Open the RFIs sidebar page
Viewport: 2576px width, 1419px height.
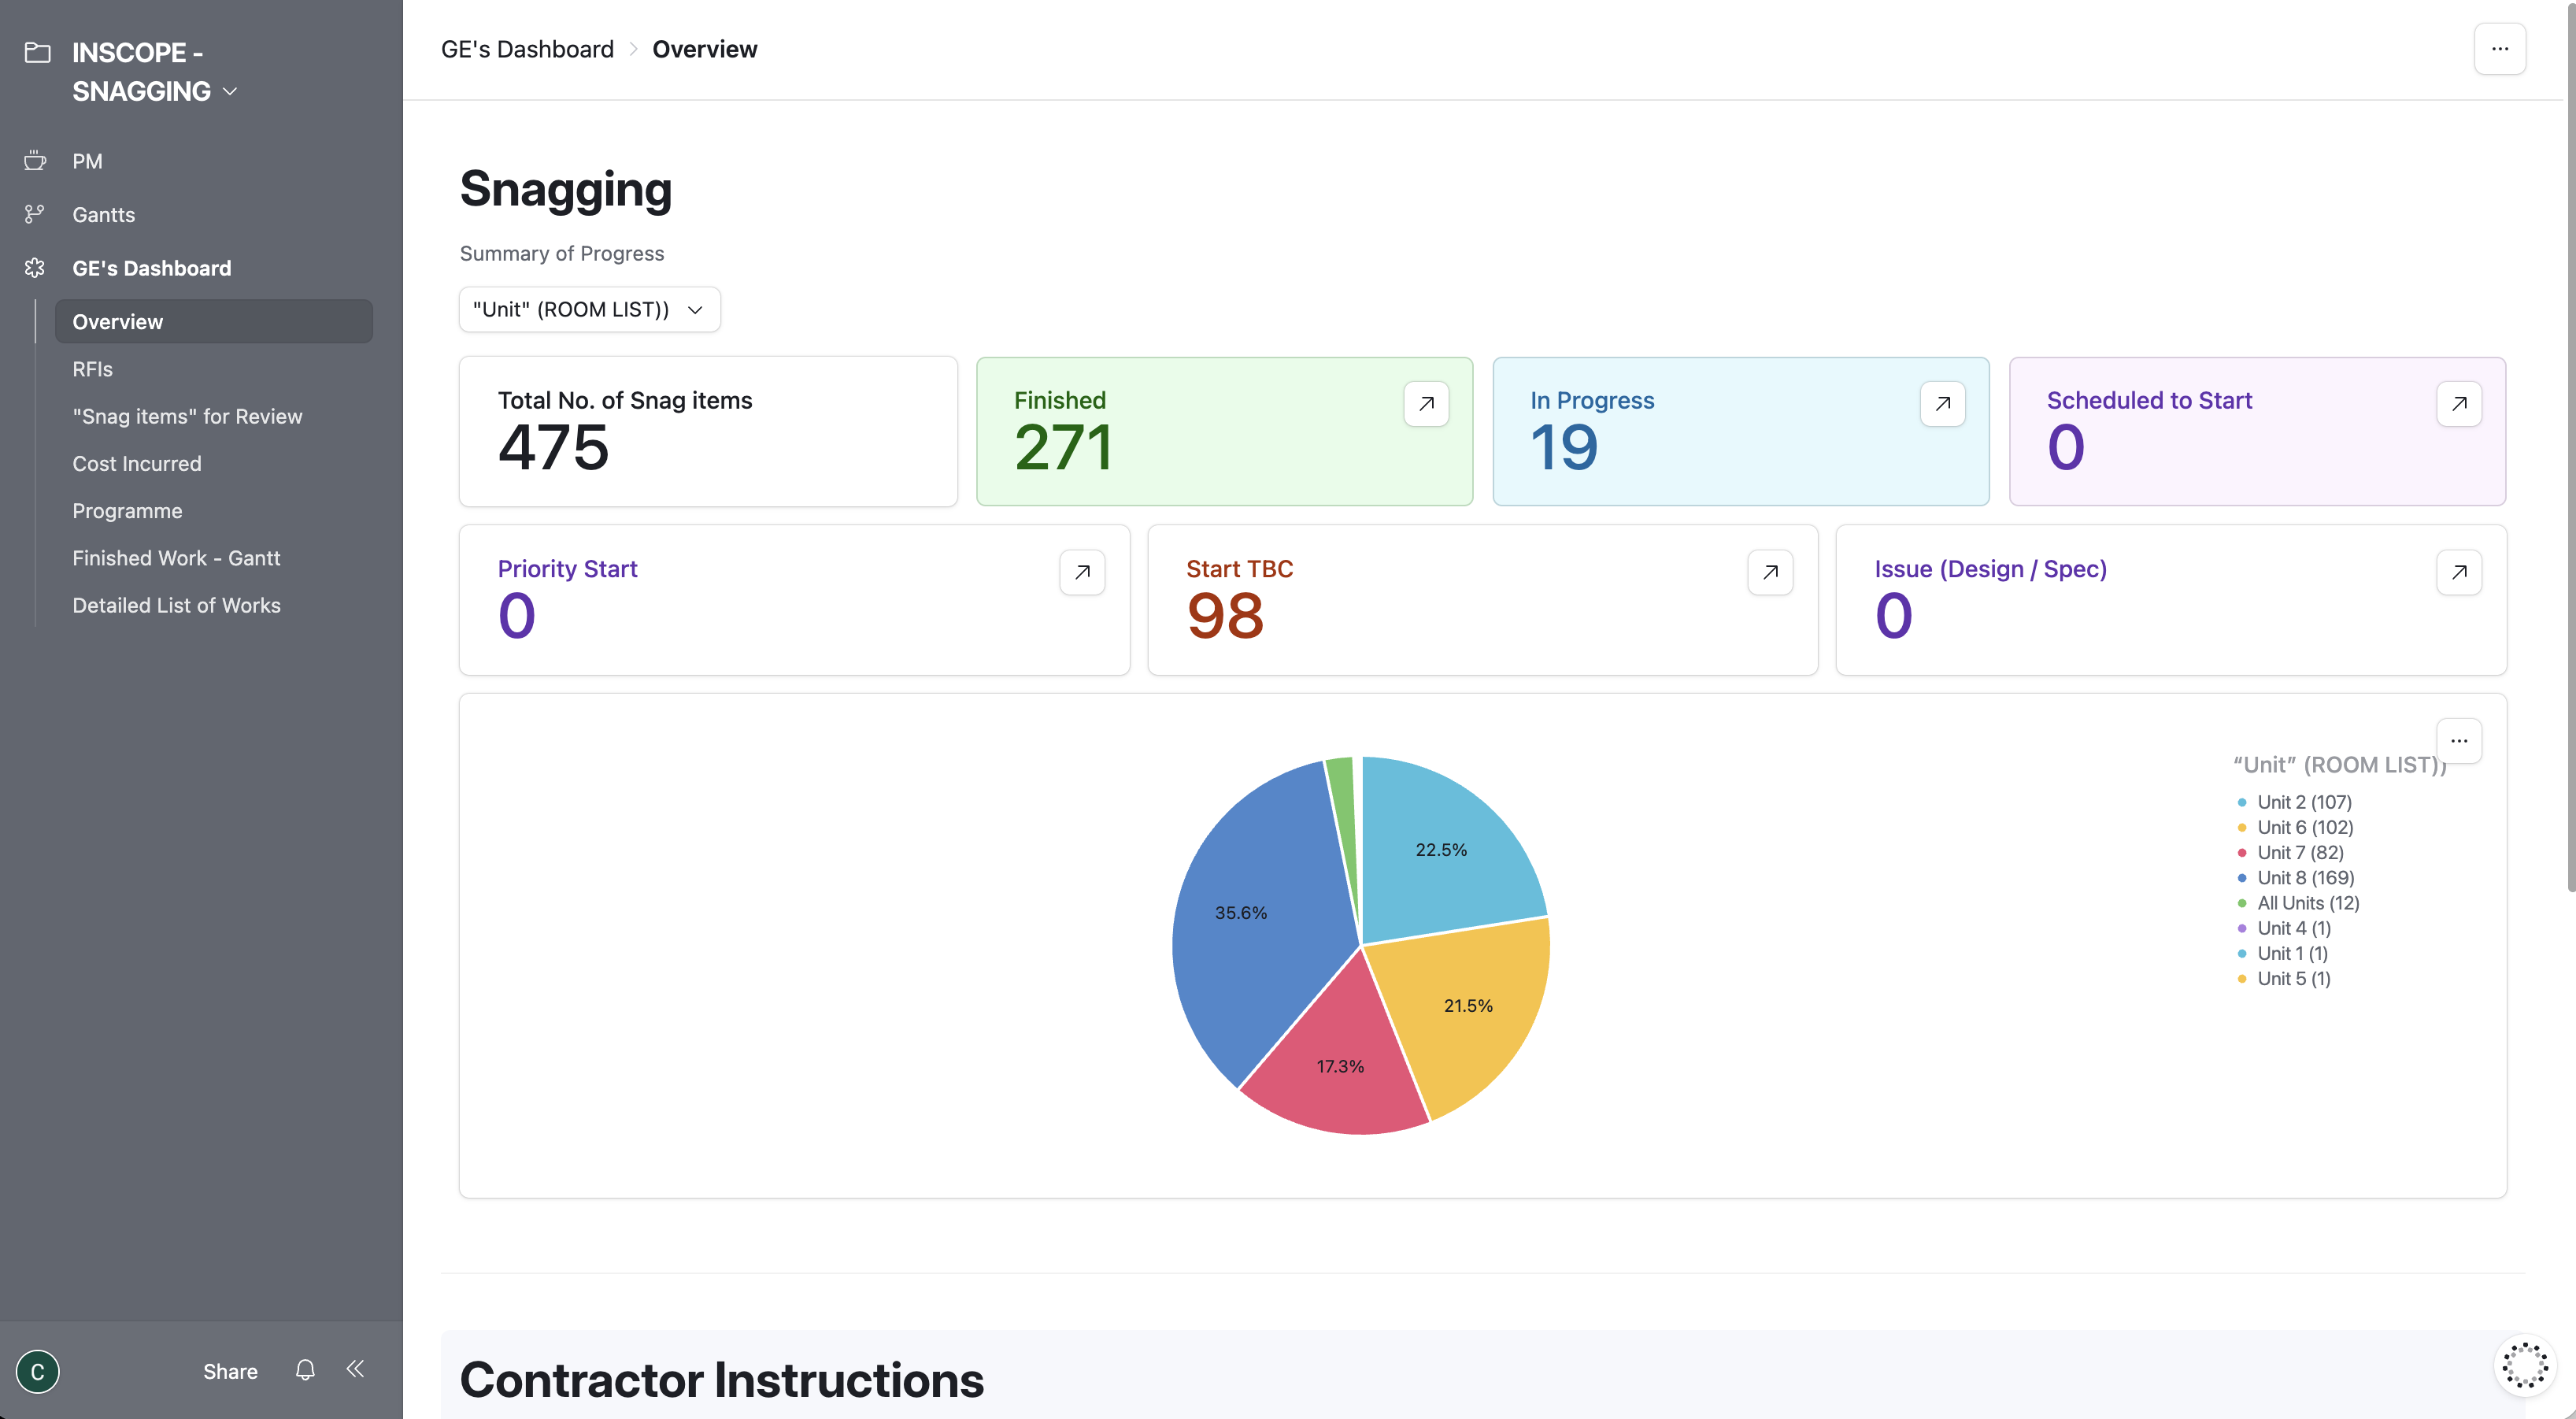(x=92, y=369)
